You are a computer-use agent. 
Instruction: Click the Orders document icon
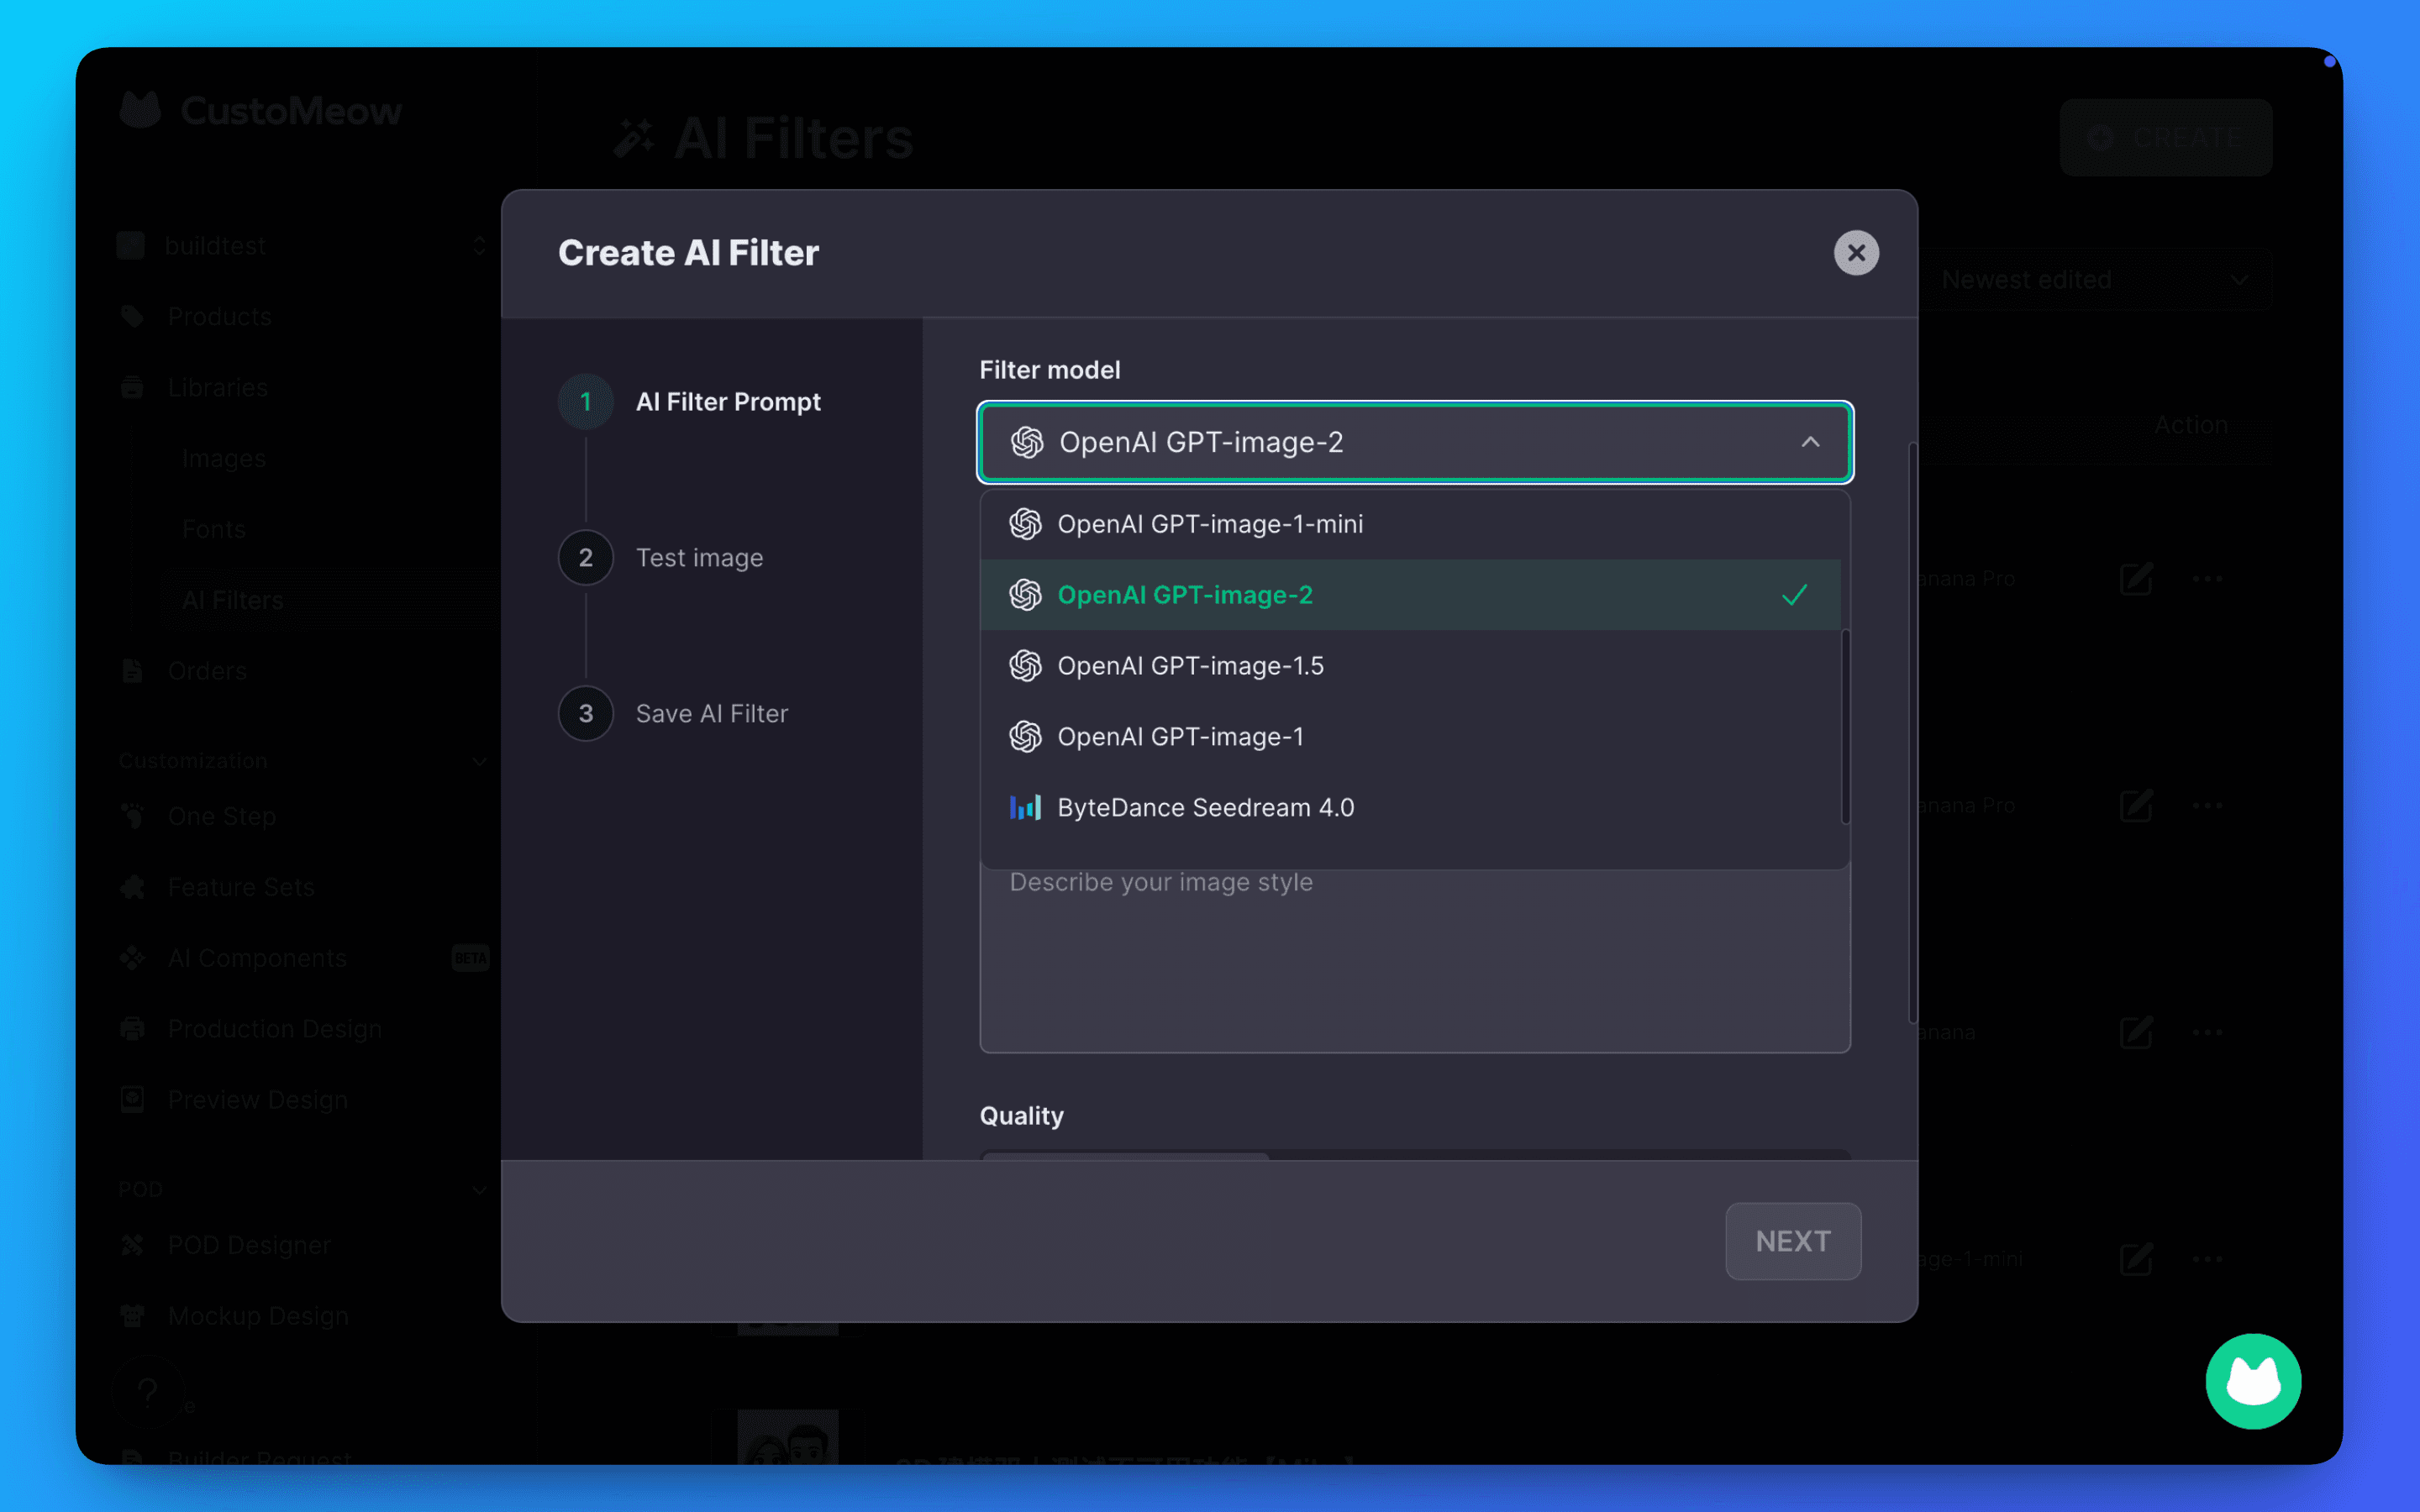coord(132,671)
